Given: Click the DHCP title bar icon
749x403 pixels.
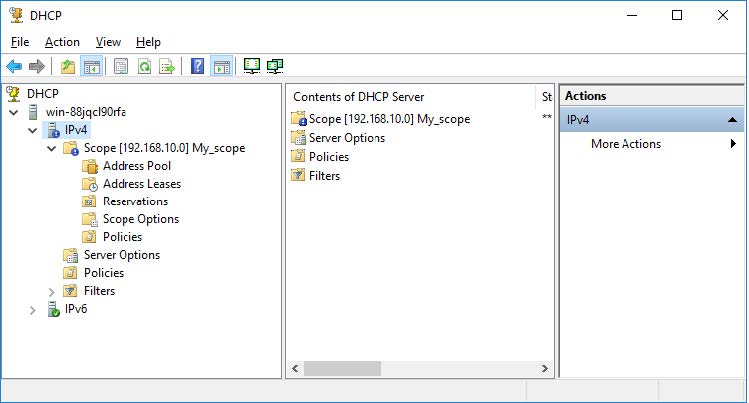Looking at the screenshot, I should pyautogui.click(x=16, y=15).
